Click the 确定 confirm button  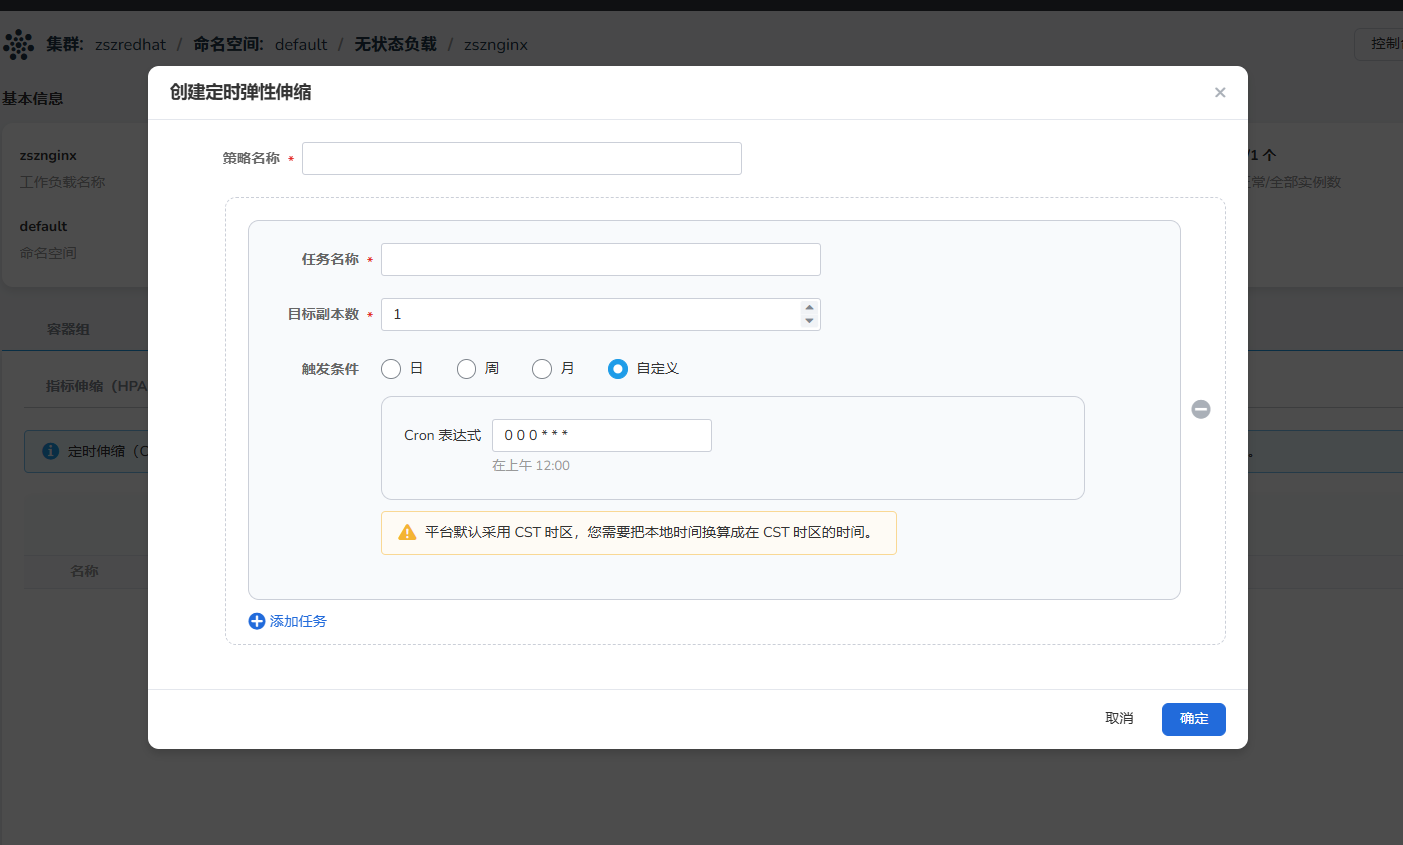[1193, 719]
